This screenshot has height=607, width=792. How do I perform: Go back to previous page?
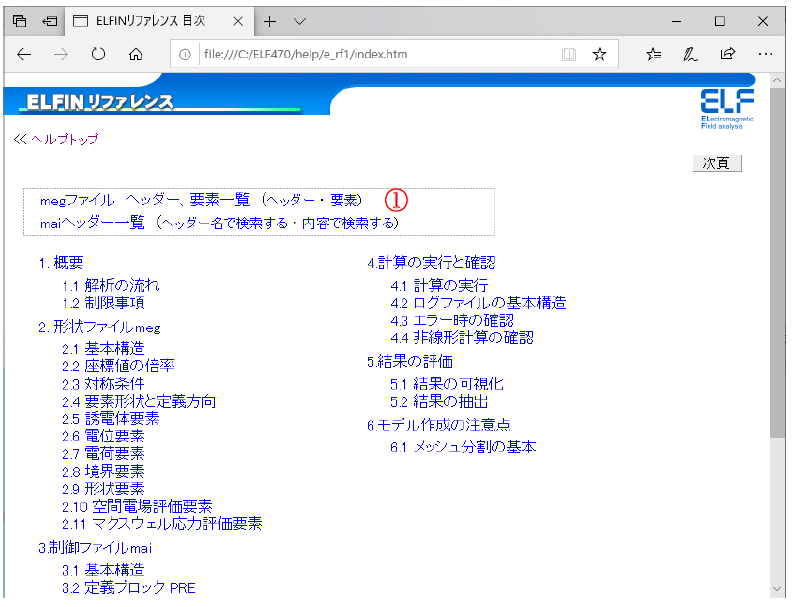(x=24, y=54)
